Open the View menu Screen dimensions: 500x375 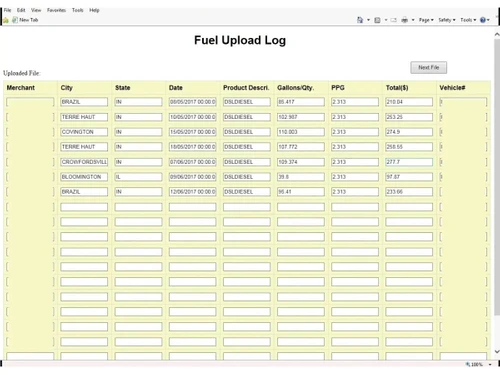(36, 10)
